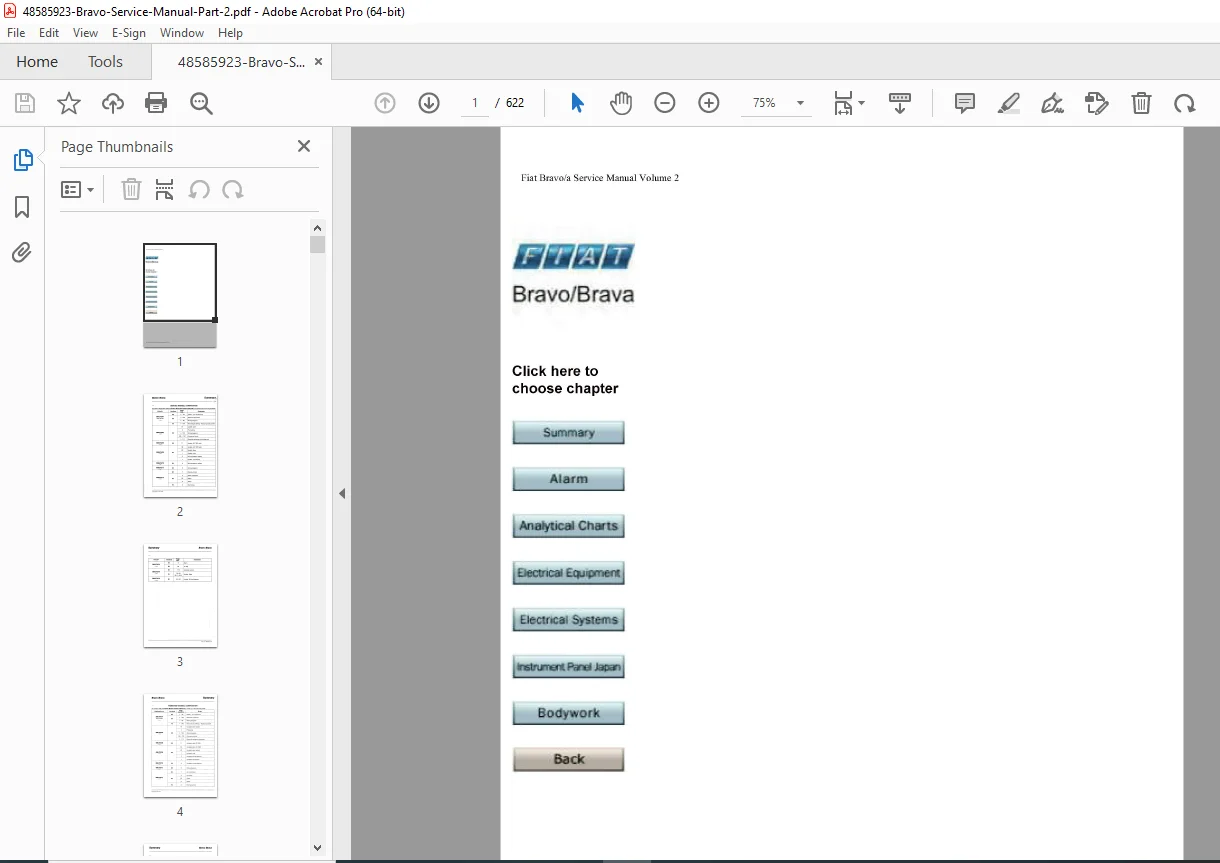Click the Alarm chapter button

[568, 479]
